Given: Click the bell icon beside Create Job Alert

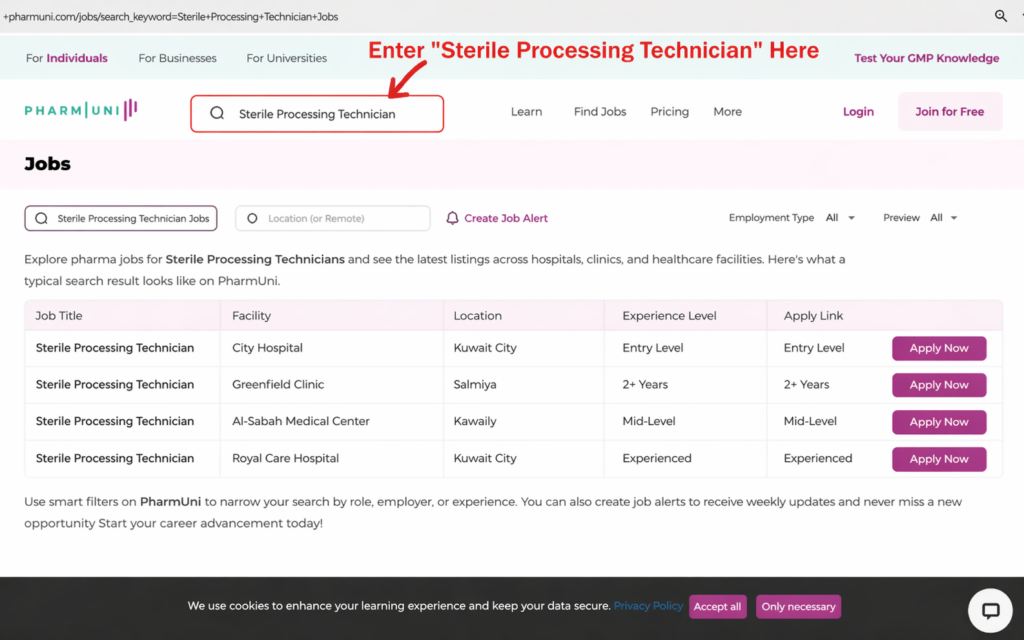Looking at the screenshot, I should pyautogui.click(x=452, y=218).
